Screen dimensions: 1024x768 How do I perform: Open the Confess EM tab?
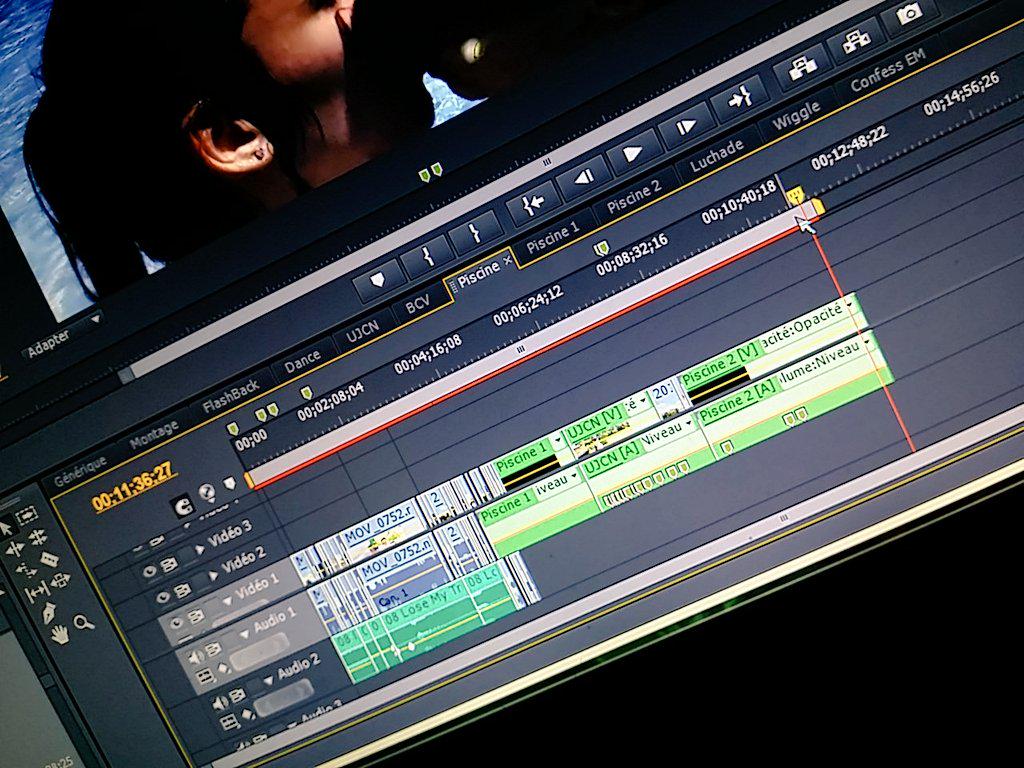[887, 72]
